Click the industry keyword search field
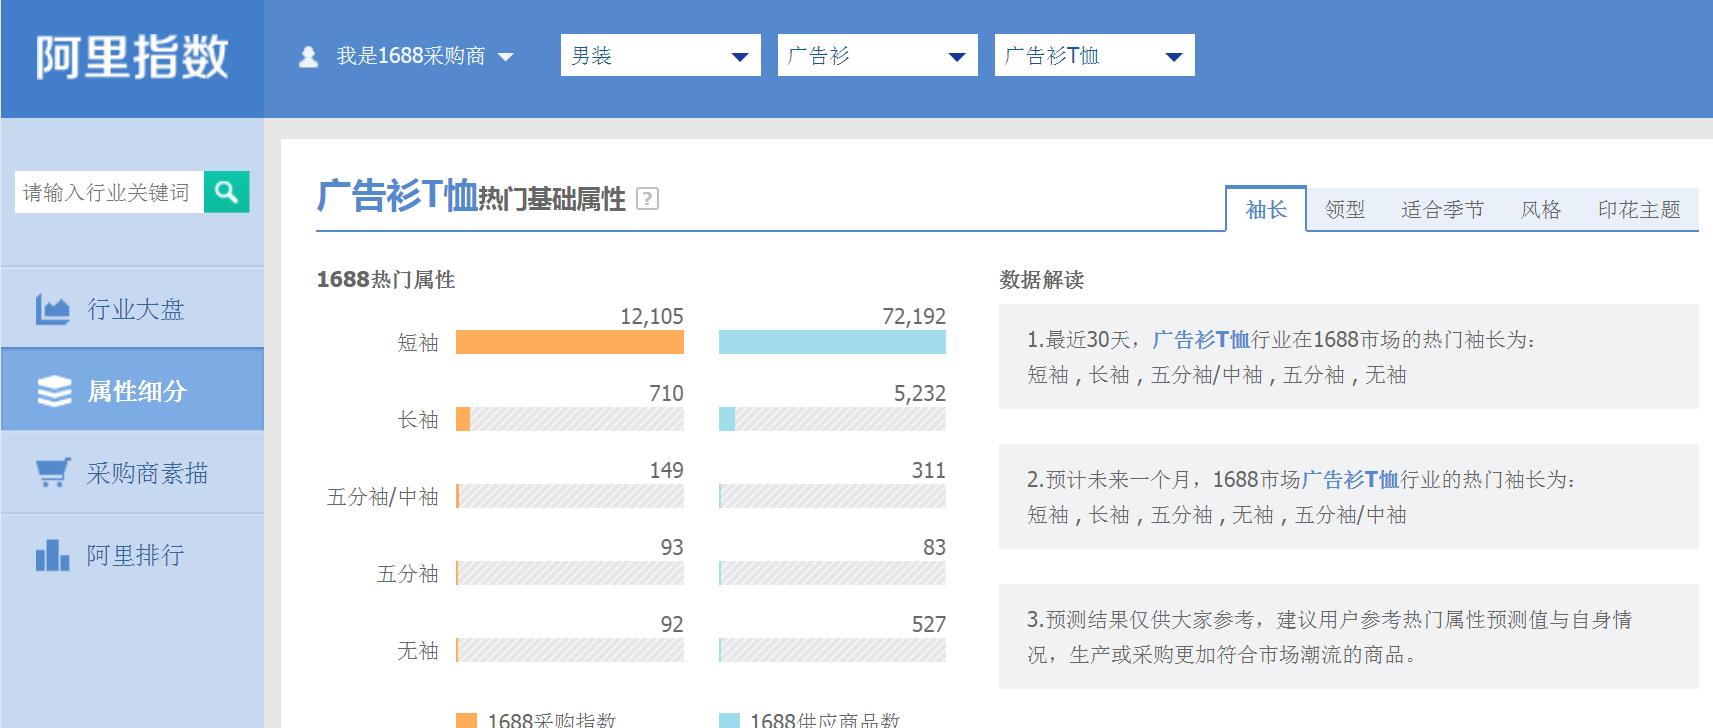The image size is (1713, 728). click(x=109, y=191)
